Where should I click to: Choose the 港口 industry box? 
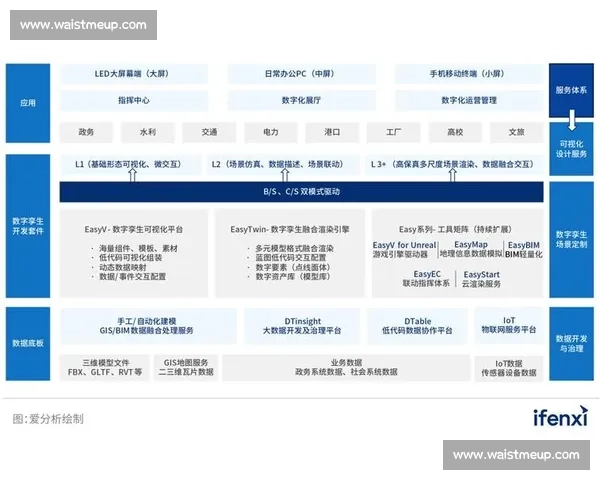(332, 132)
